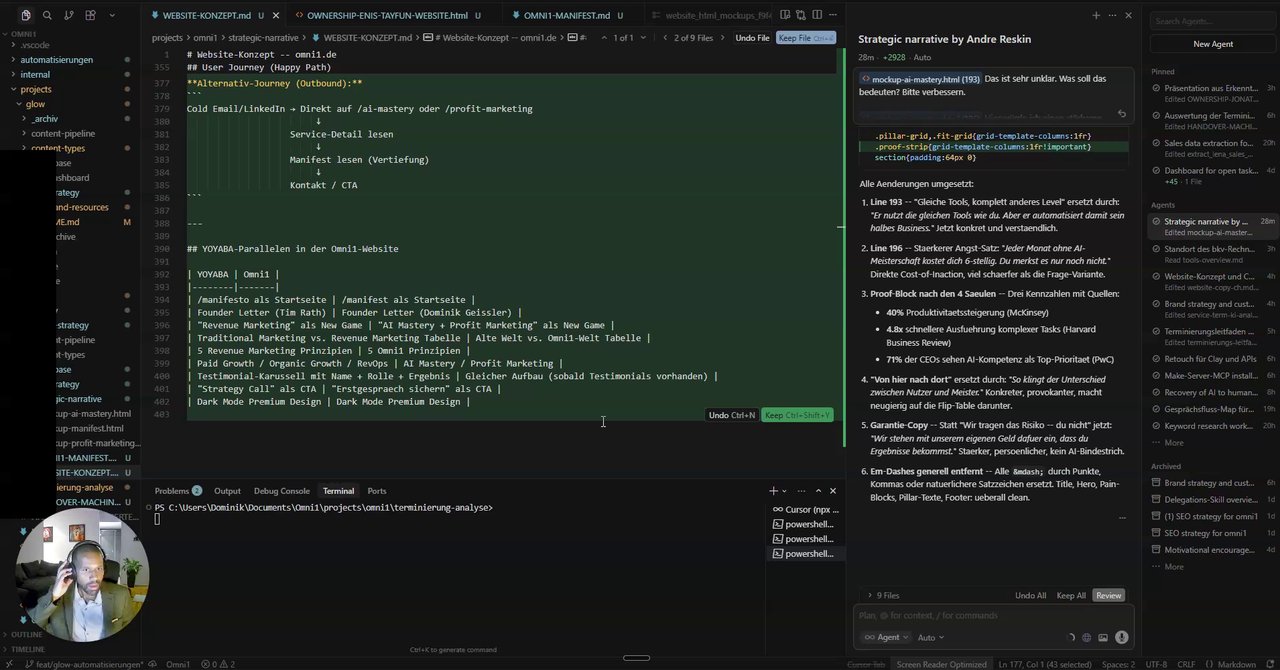Click the revert message arrow icon
This screenshot has height=670, width=1280.
[x=1121, y=114]
